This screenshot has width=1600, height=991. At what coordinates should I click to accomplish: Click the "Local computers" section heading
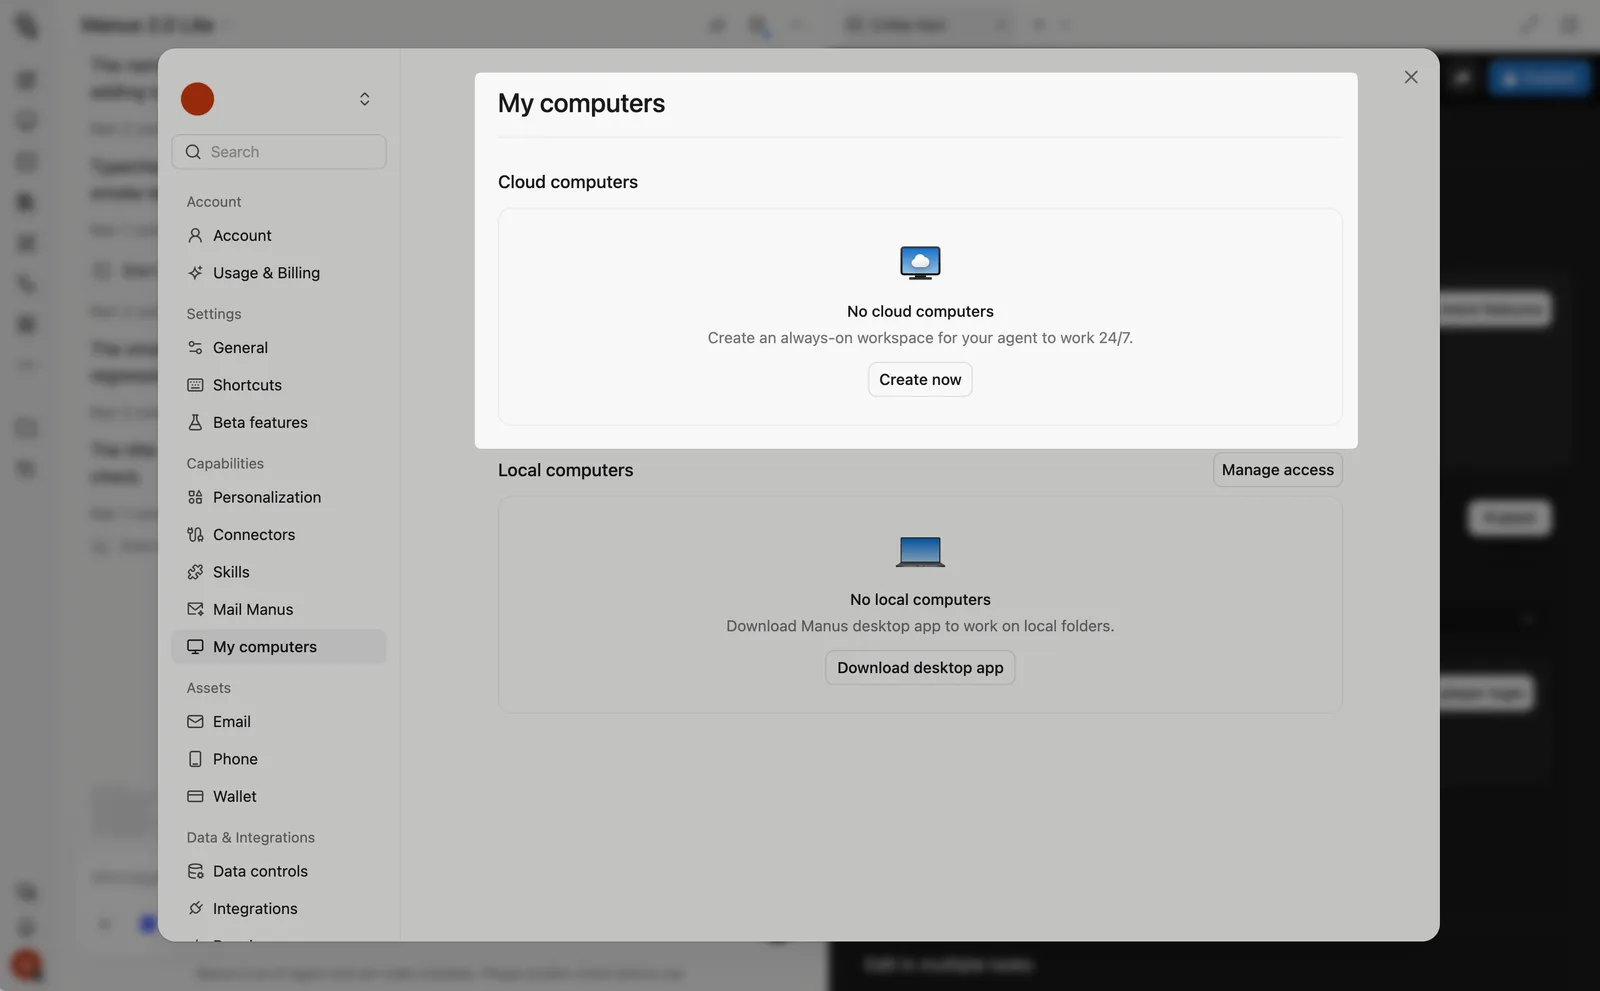(566, 470)
